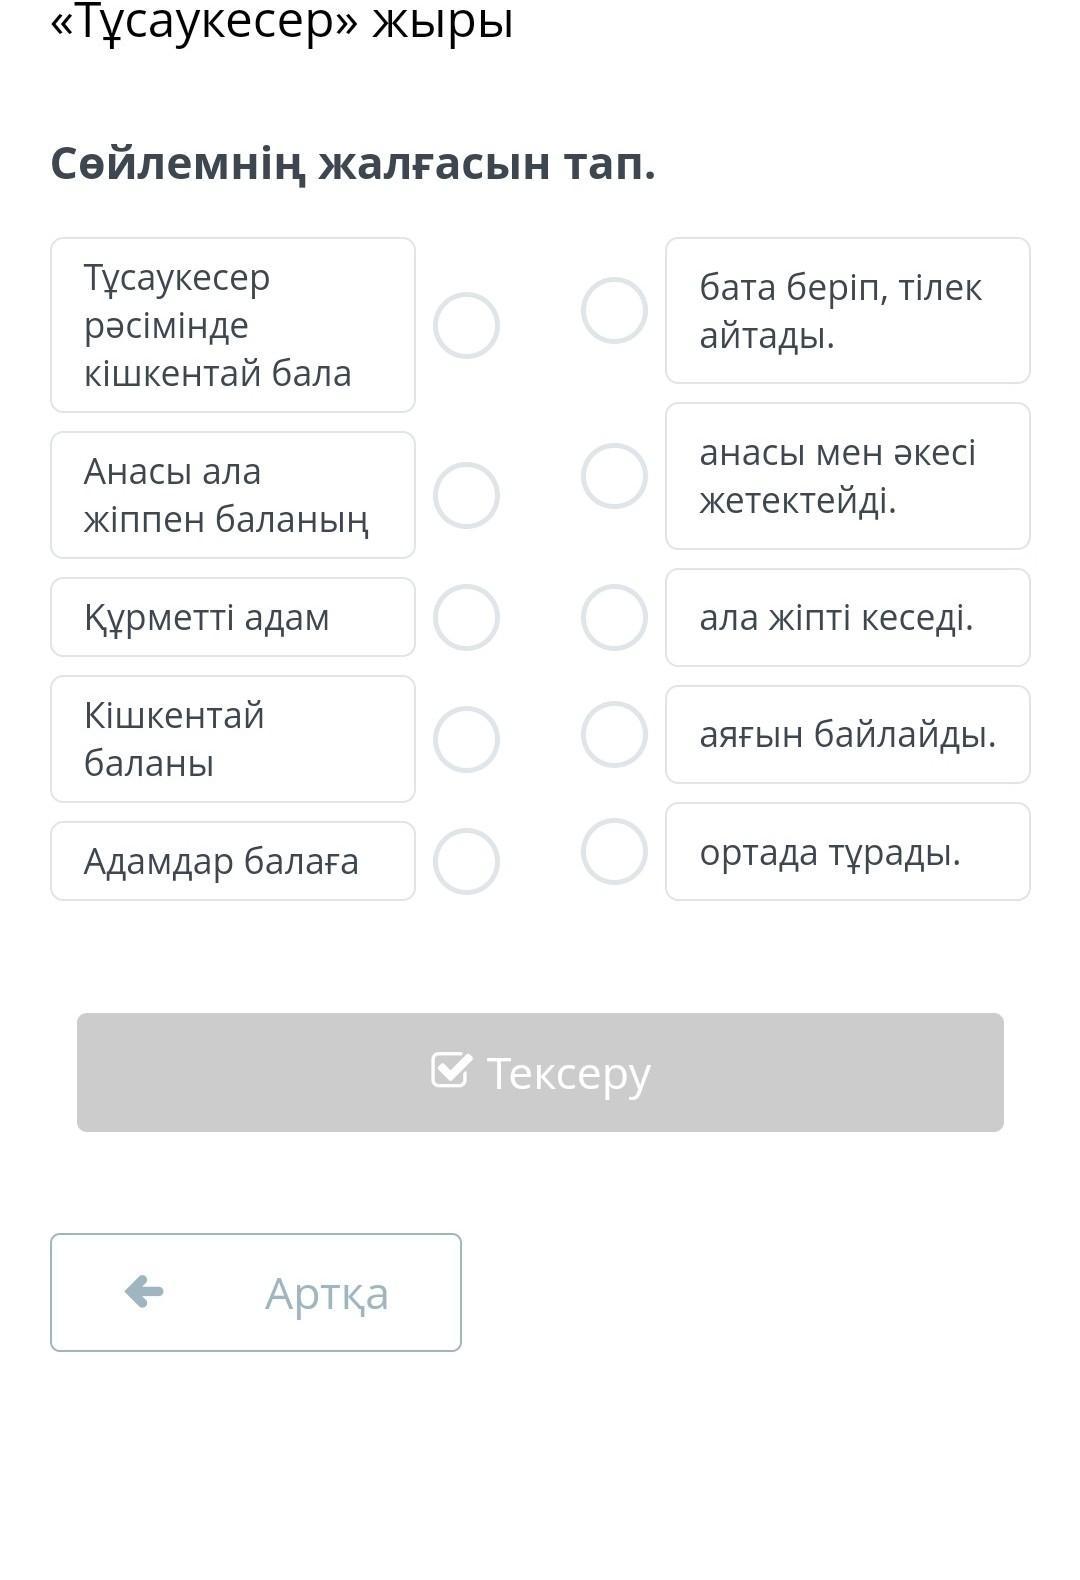The height and width of the screenshot is (1580, 1080).
Task: Select circle beside 'Кішкентай баланы'
Action: pyautogui.click(x=466, y=739)
